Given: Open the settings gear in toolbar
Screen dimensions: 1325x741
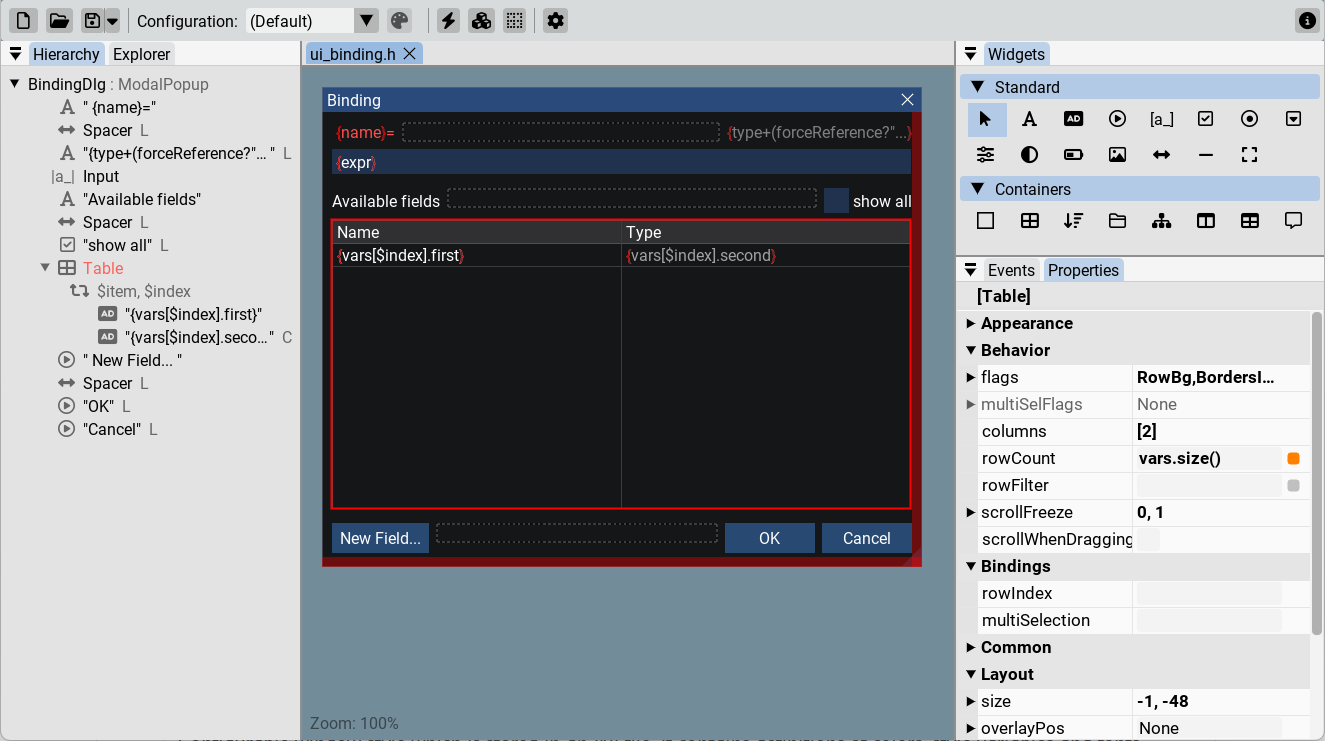Looking at the screenshot, I should [x=555, y=21].
